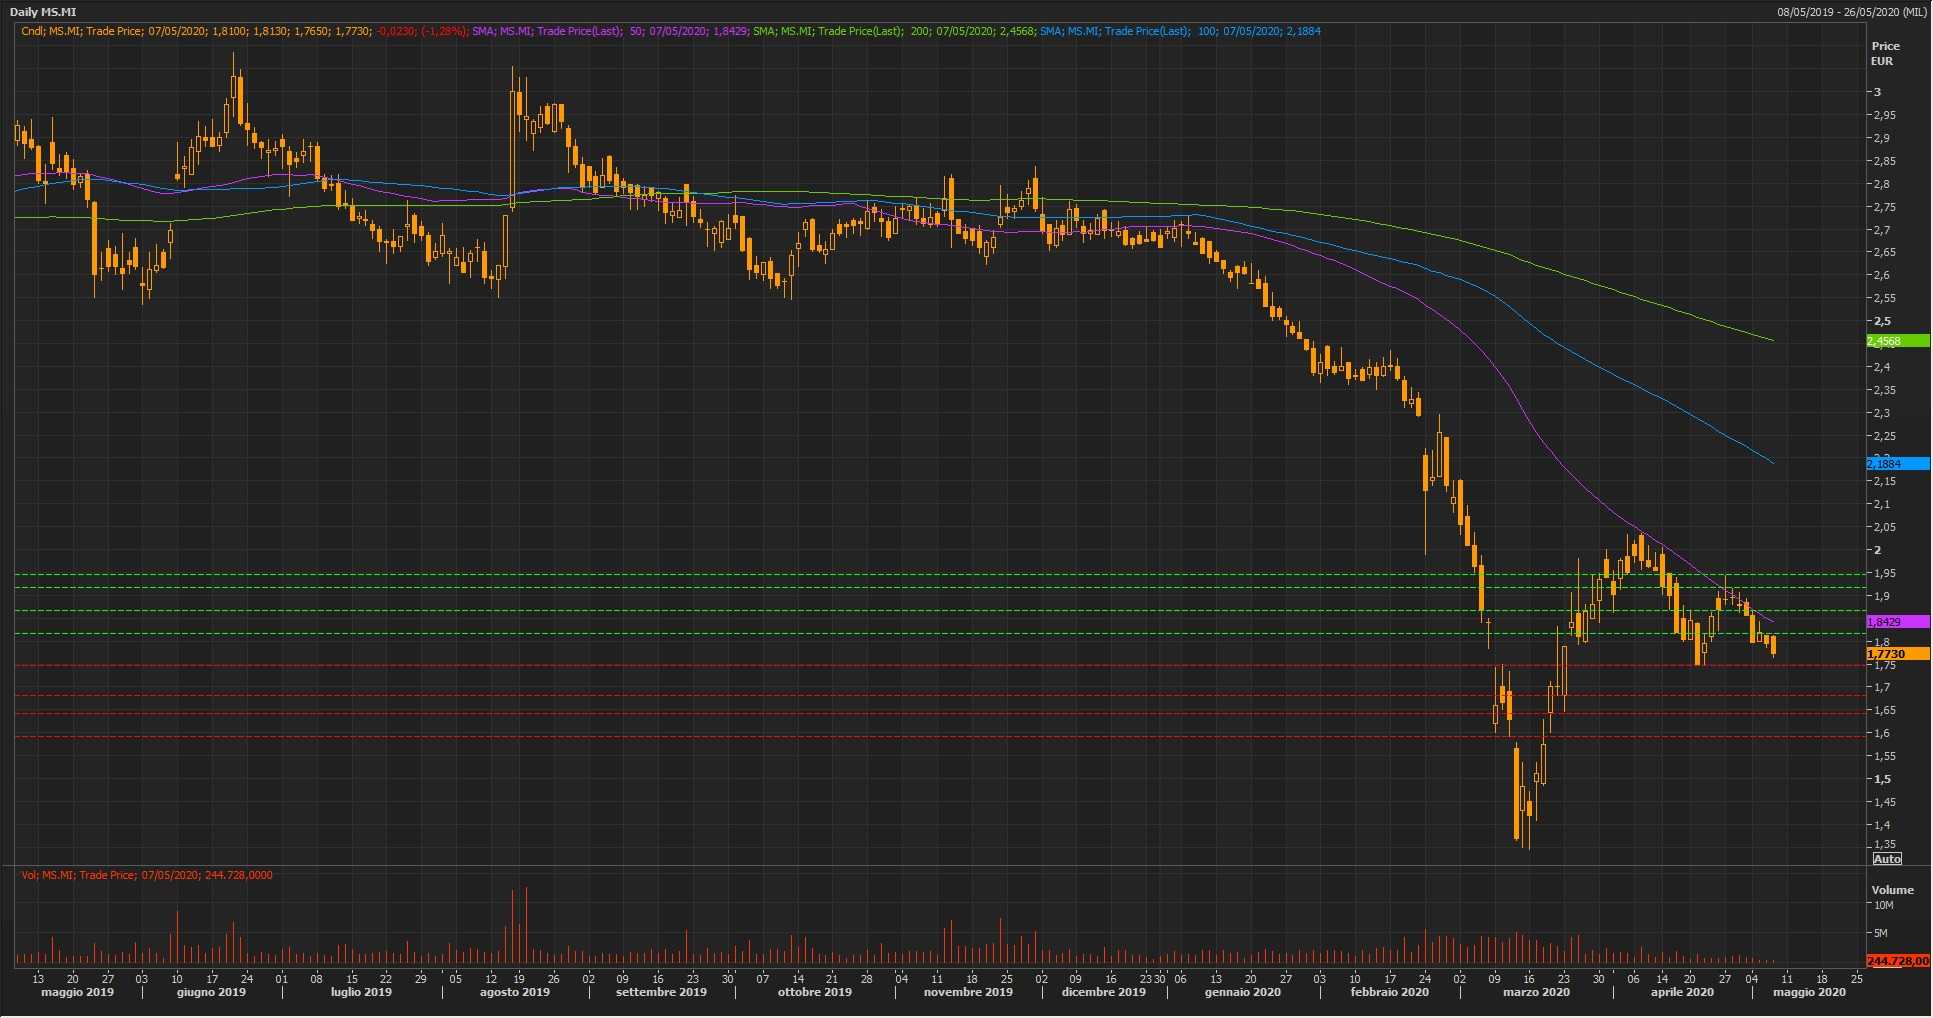Image resolution: width=1933 pixels, height=1018 pixels.
Task: Click the orange 1,7730 last price tag
Action: 1896,654
